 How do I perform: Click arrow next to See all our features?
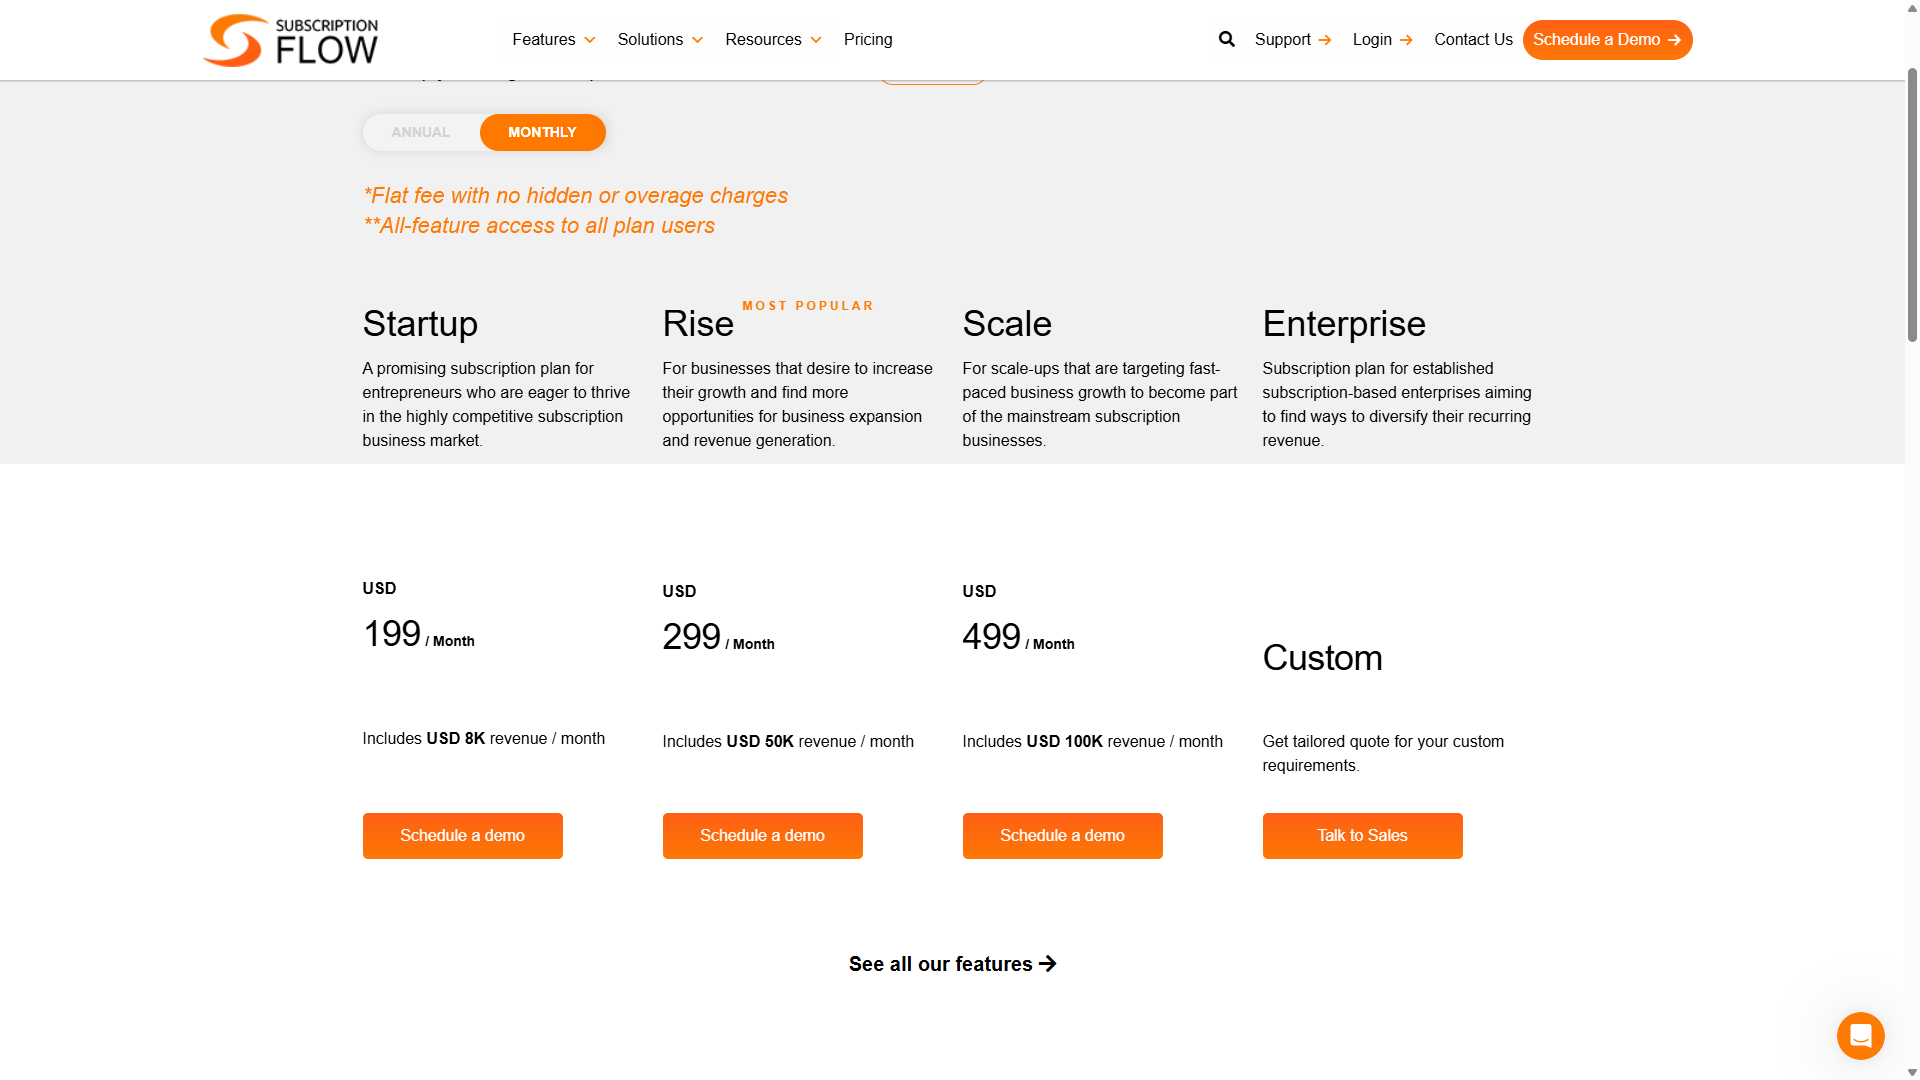click(1048, 964)
